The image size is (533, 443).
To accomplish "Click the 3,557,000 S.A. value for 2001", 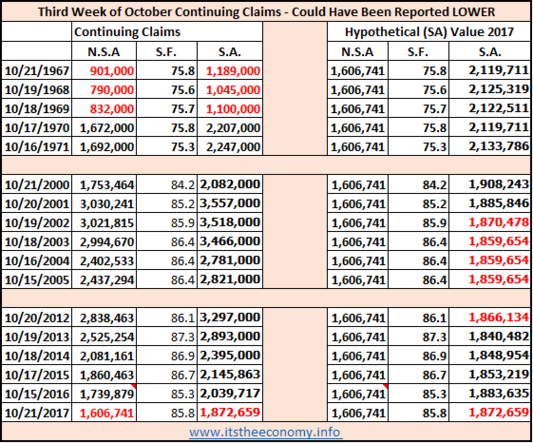I will click(230, 203).
